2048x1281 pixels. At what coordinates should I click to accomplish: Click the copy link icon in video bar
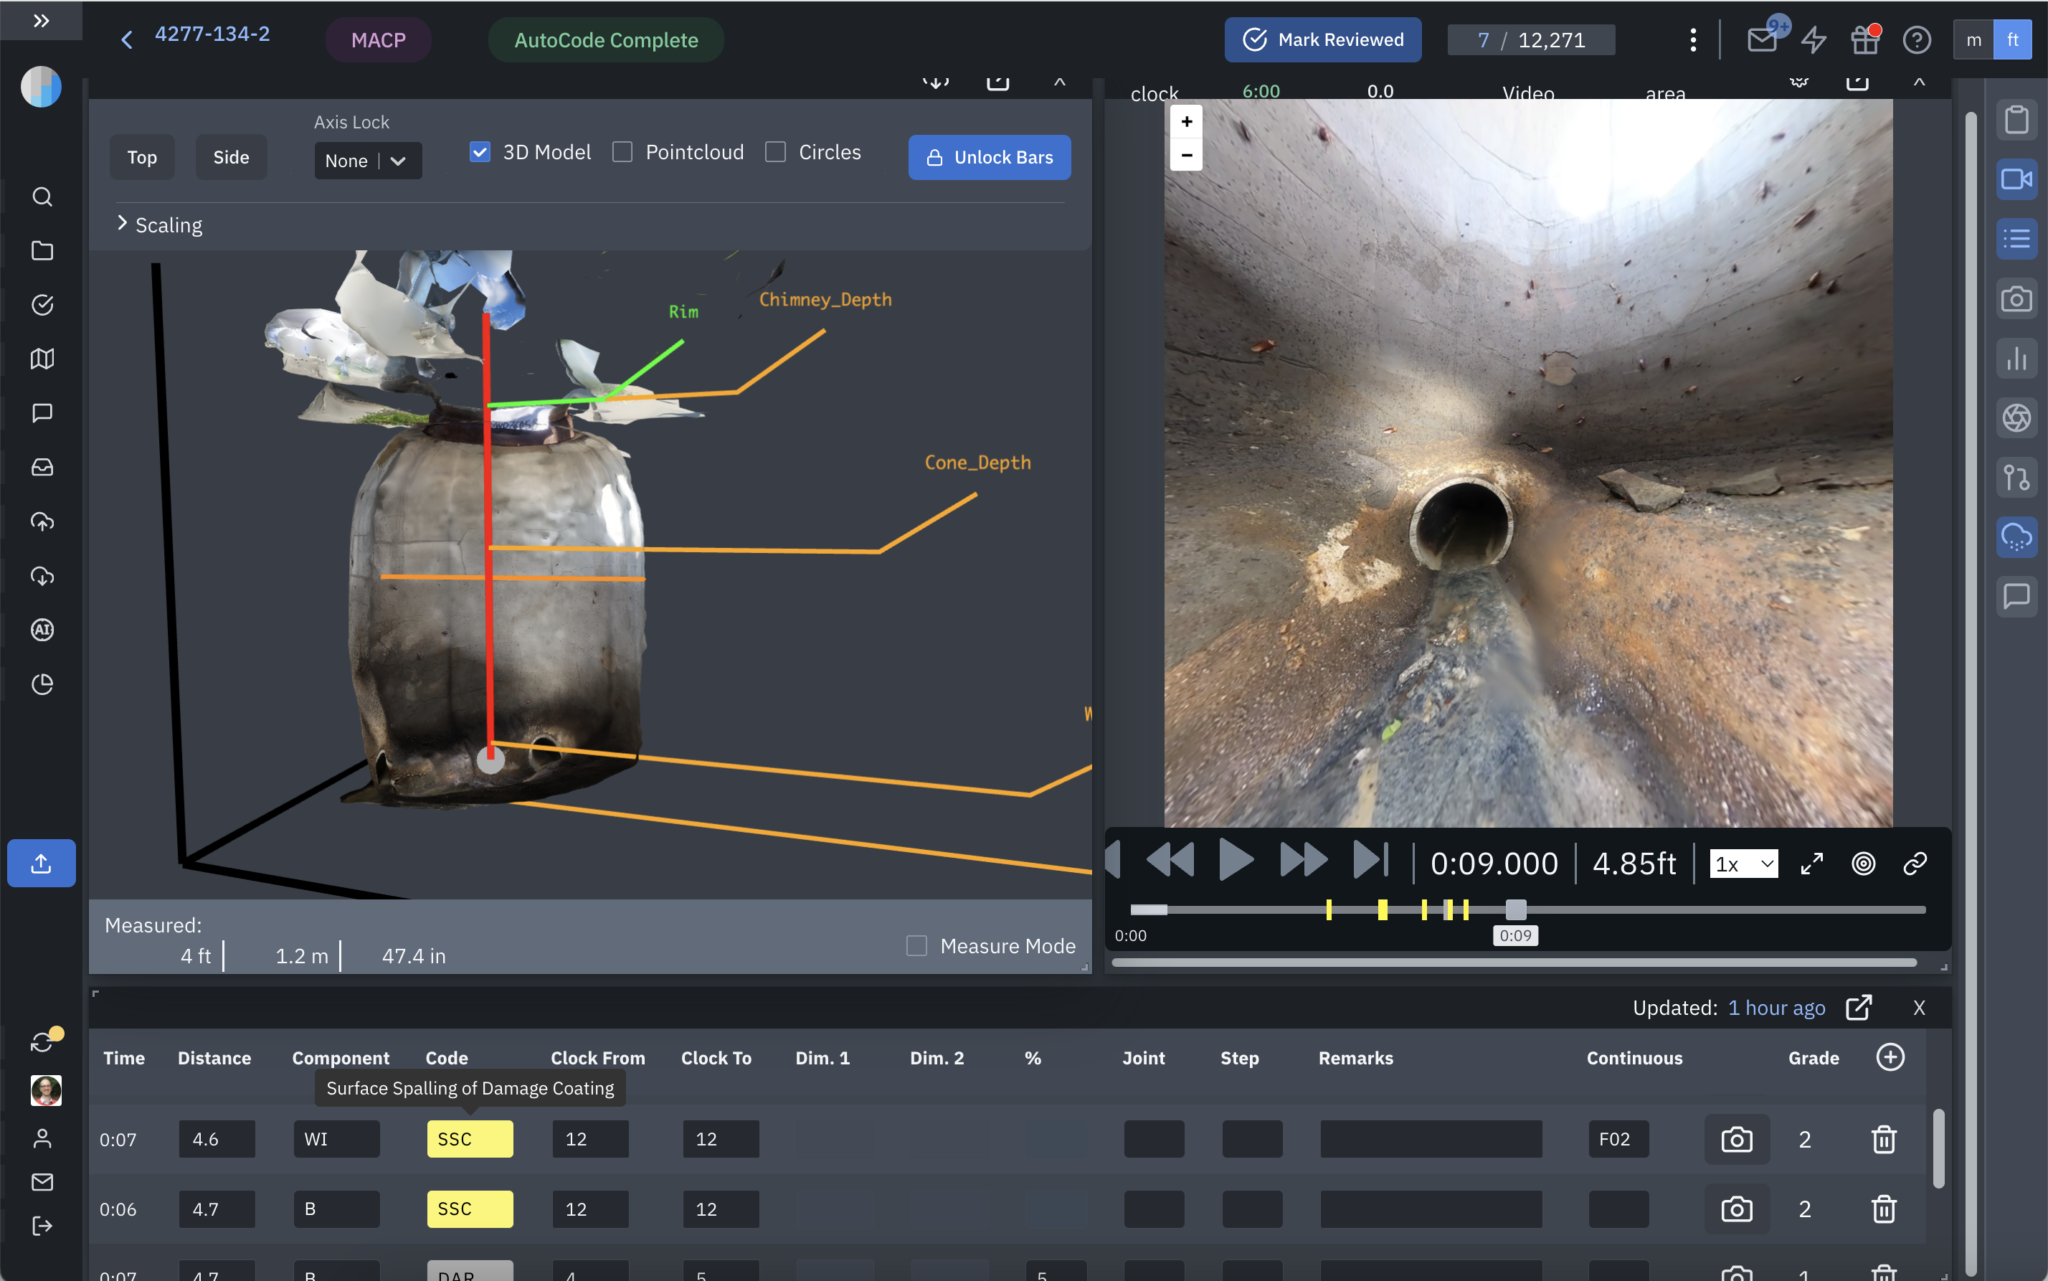[x=1914, y=864]
